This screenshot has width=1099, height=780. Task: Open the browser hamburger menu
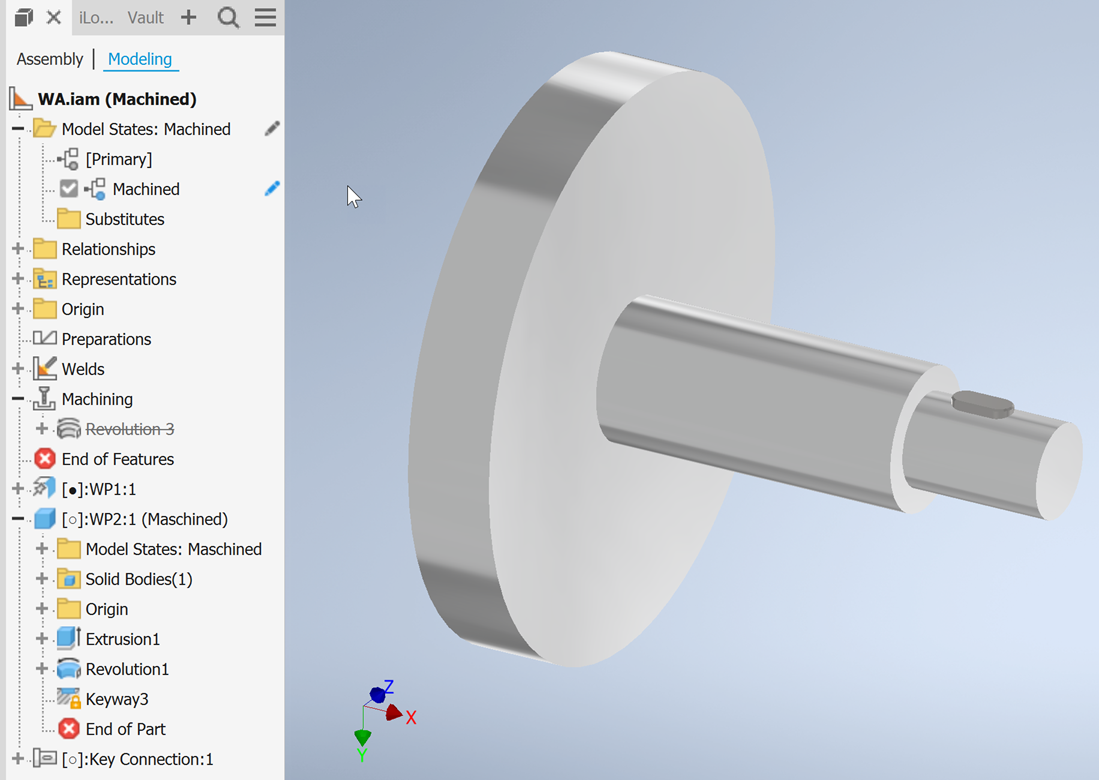coord(265,17)
